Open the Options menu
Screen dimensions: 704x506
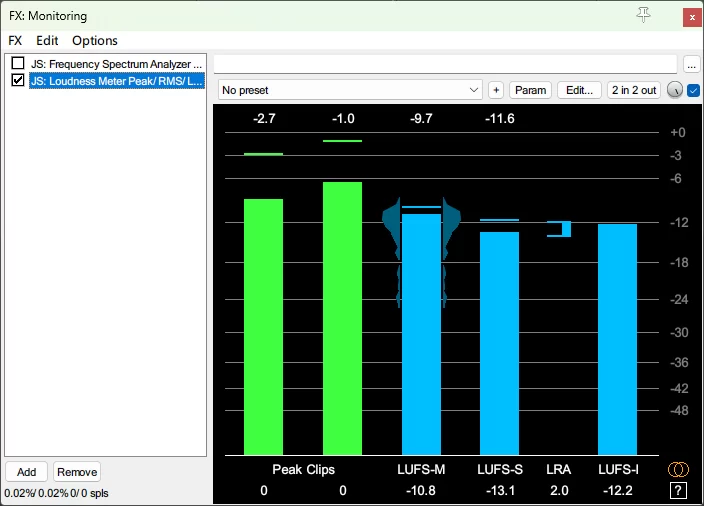[95, 40]
